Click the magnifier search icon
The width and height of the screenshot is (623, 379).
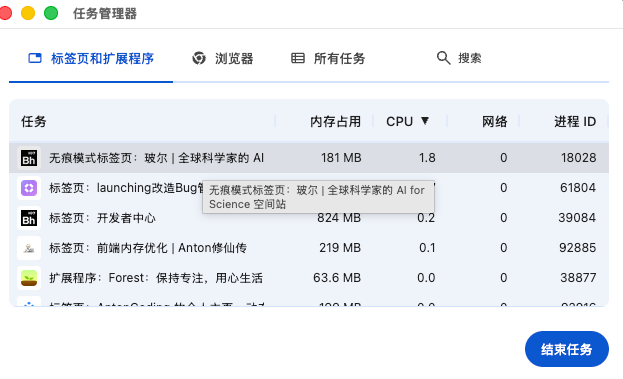coord(443,58)
